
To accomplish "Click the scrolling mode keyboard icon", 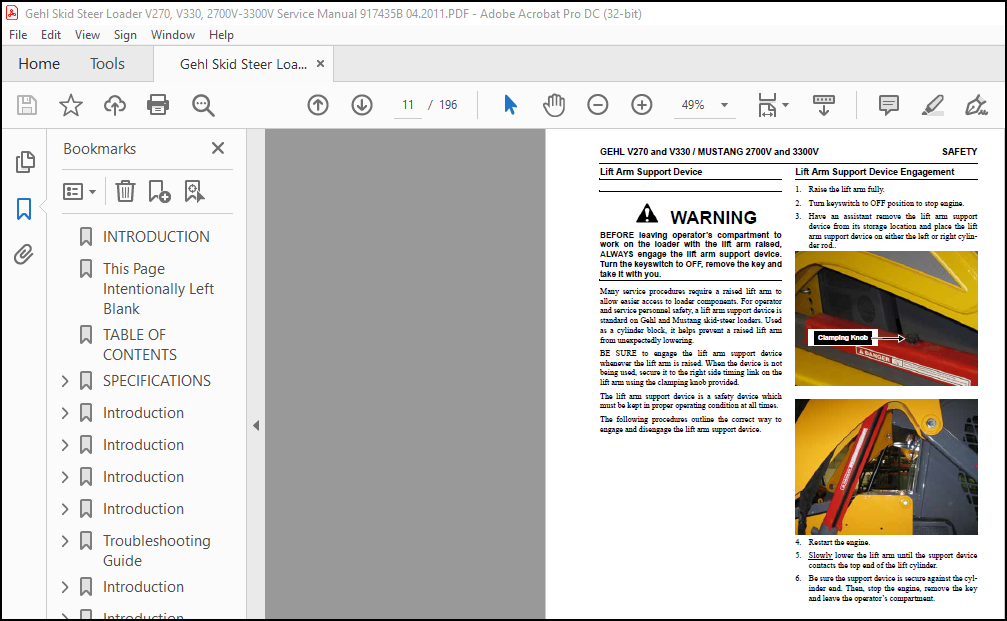I will point(823,105).
